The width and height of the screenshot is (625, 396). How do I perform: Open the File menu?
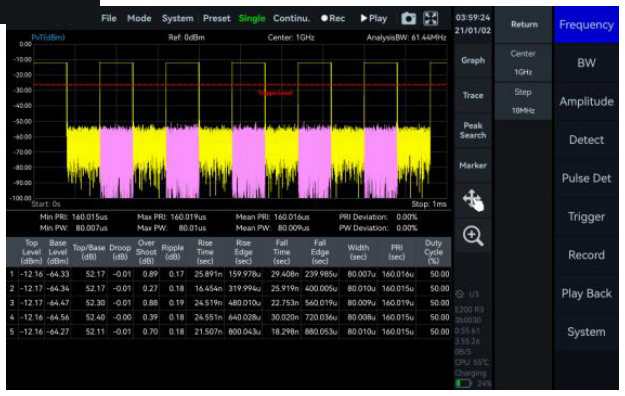point(108,18)
